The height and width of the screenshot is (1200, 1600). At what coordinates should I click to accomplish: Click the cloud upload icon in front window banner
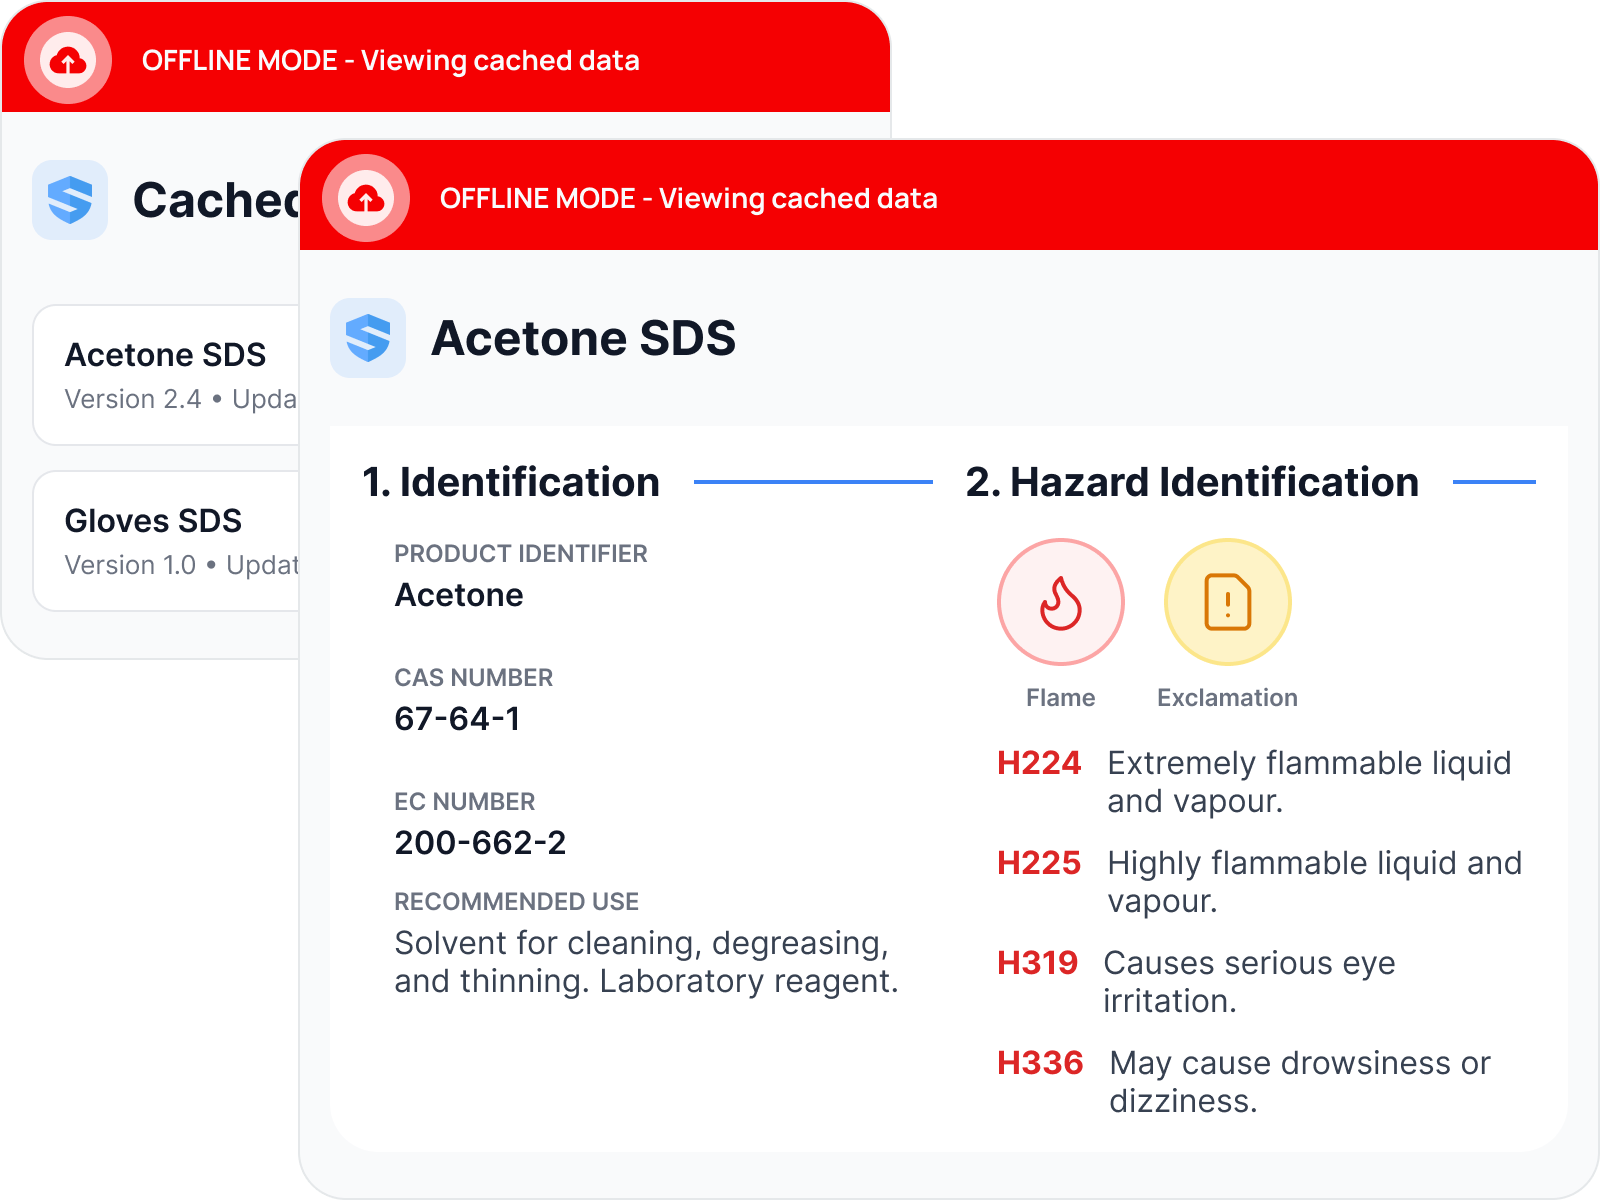point(366,198)
